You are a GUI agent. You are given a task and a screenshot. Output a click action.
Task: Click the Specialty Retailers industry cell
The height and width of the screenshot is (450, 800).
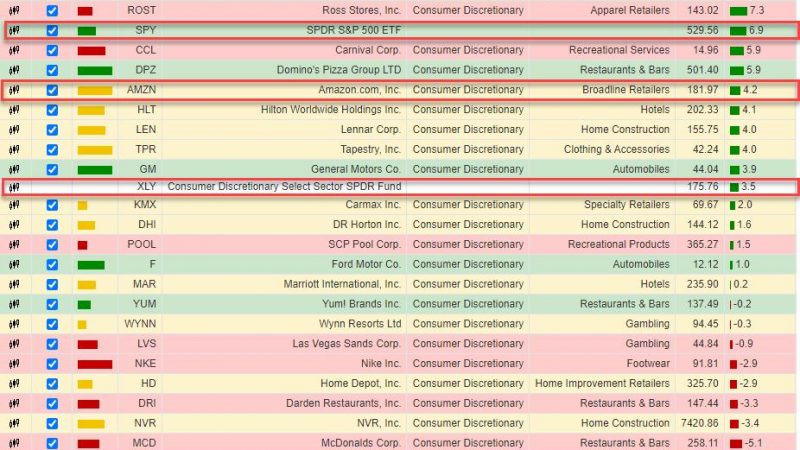pyautogui.click(x=627, y=205)
